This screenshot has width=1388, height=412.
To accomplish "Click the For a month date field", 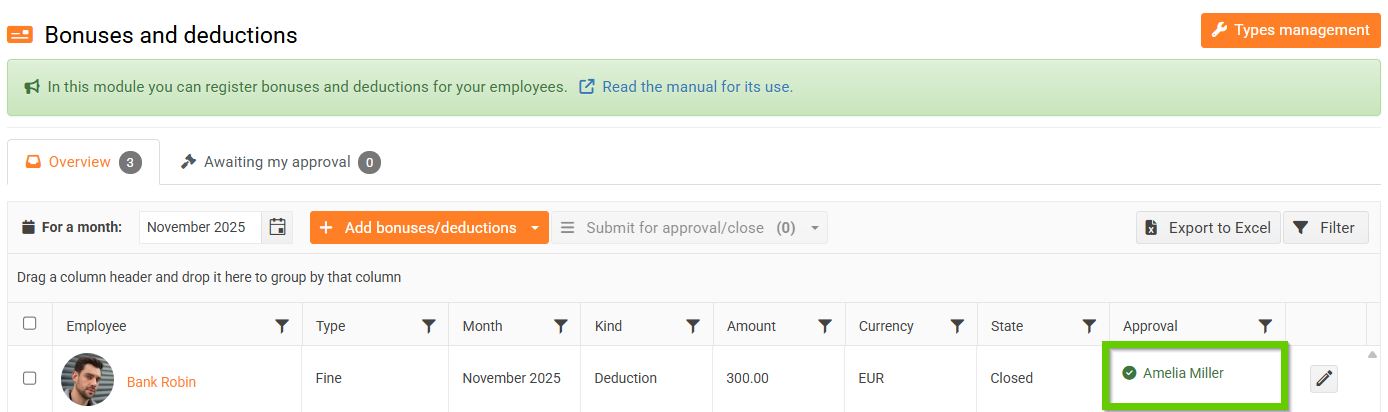I will [x=200, y=227].
